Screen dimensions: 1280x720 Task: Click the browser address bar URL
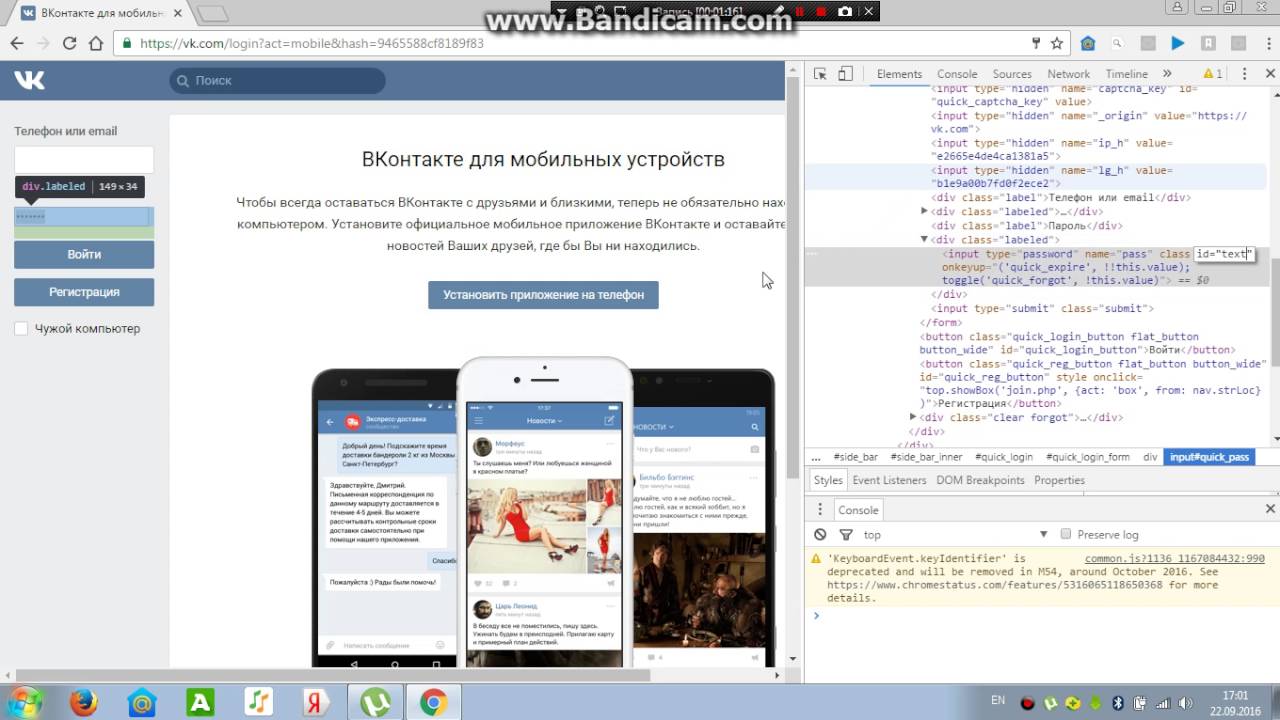coord(311,44)
